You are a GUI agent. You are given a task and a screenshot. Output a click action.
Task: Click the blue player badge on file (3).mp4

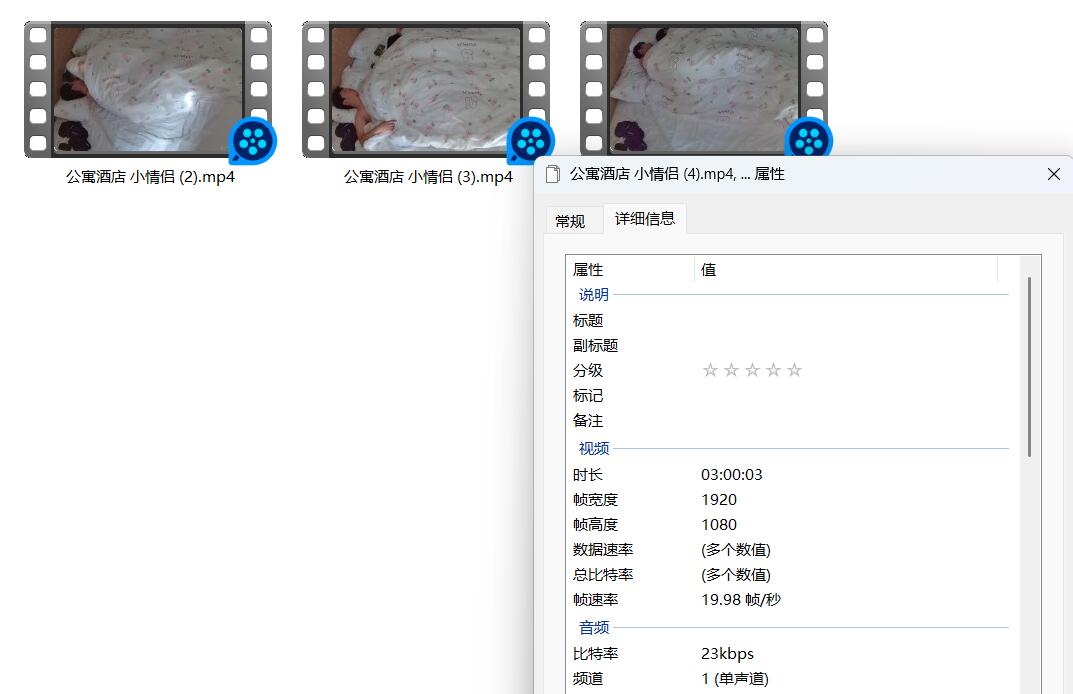pyautogui.click(x=531, y=140)
